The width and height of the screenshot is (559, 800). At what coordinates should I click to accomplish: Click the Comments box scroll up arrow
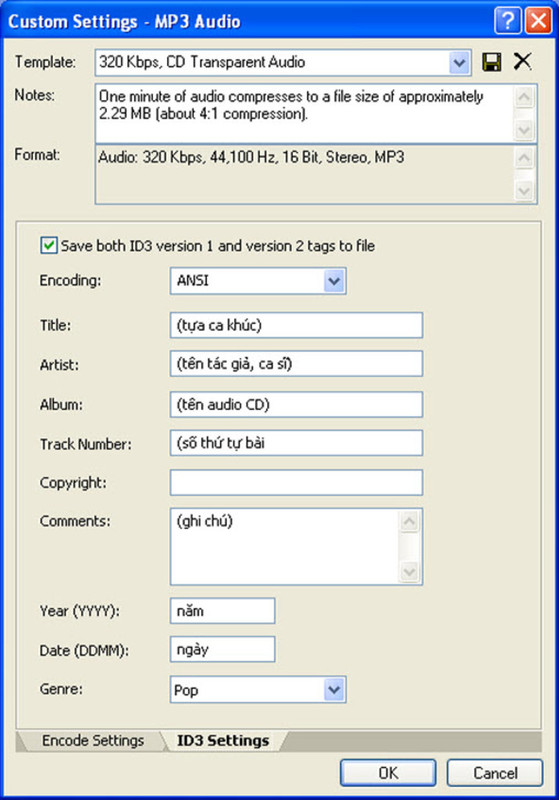410,521
